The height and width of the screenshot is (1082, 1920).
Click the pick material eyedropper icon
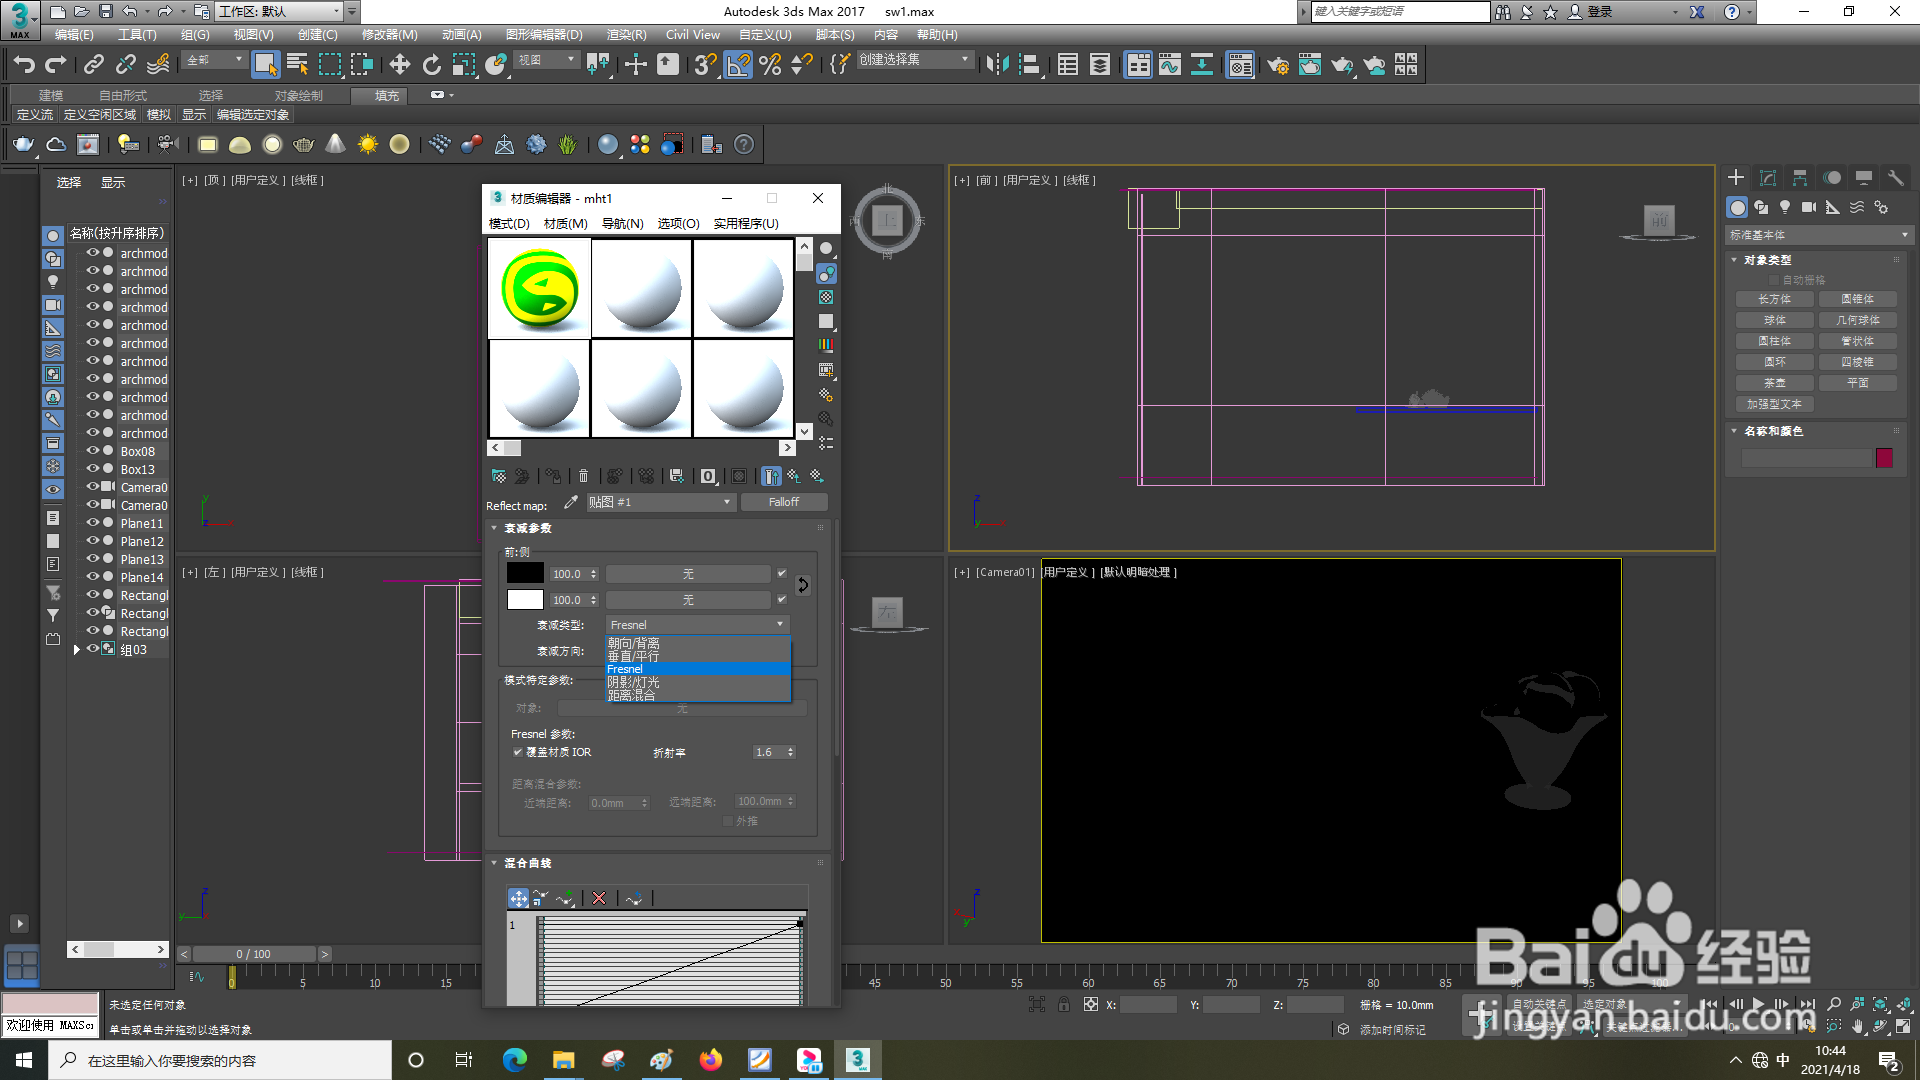coord(571,503)
